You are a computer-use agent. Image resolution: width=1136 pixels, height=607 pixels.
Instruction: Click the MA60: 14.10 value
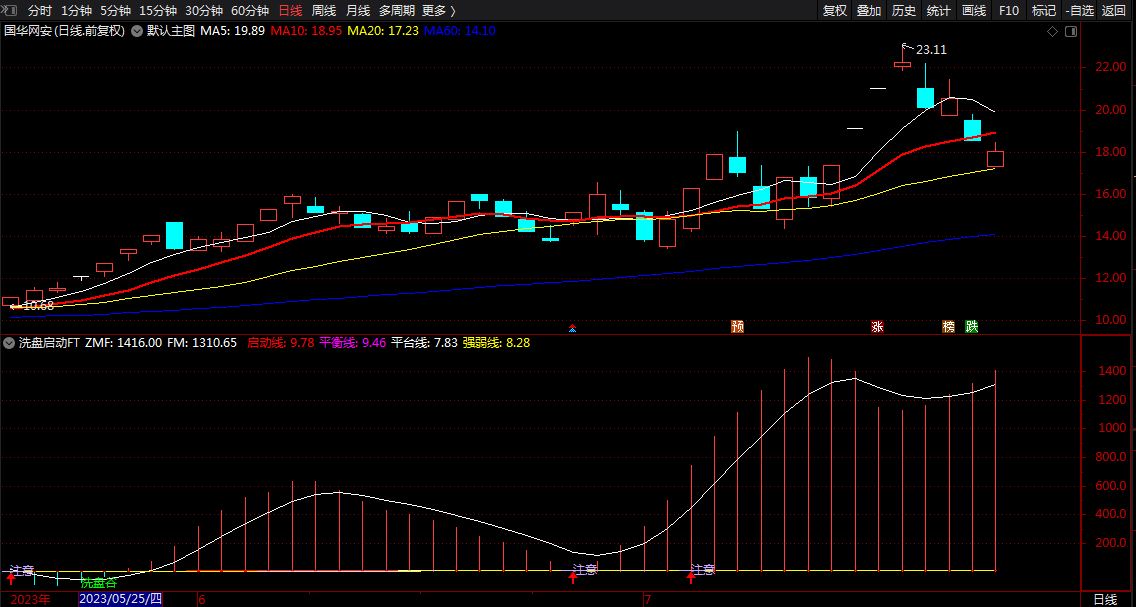459,31
